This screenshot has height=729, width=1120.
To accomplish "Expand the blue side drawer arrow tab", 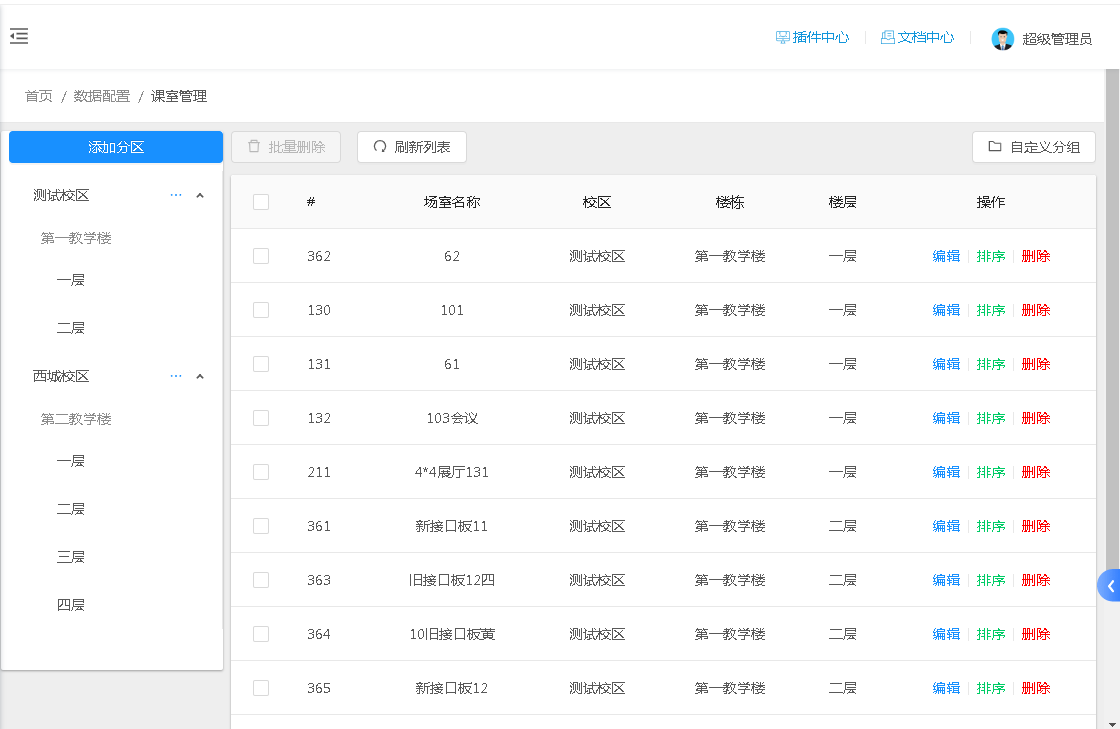I will coord(1109,585).
